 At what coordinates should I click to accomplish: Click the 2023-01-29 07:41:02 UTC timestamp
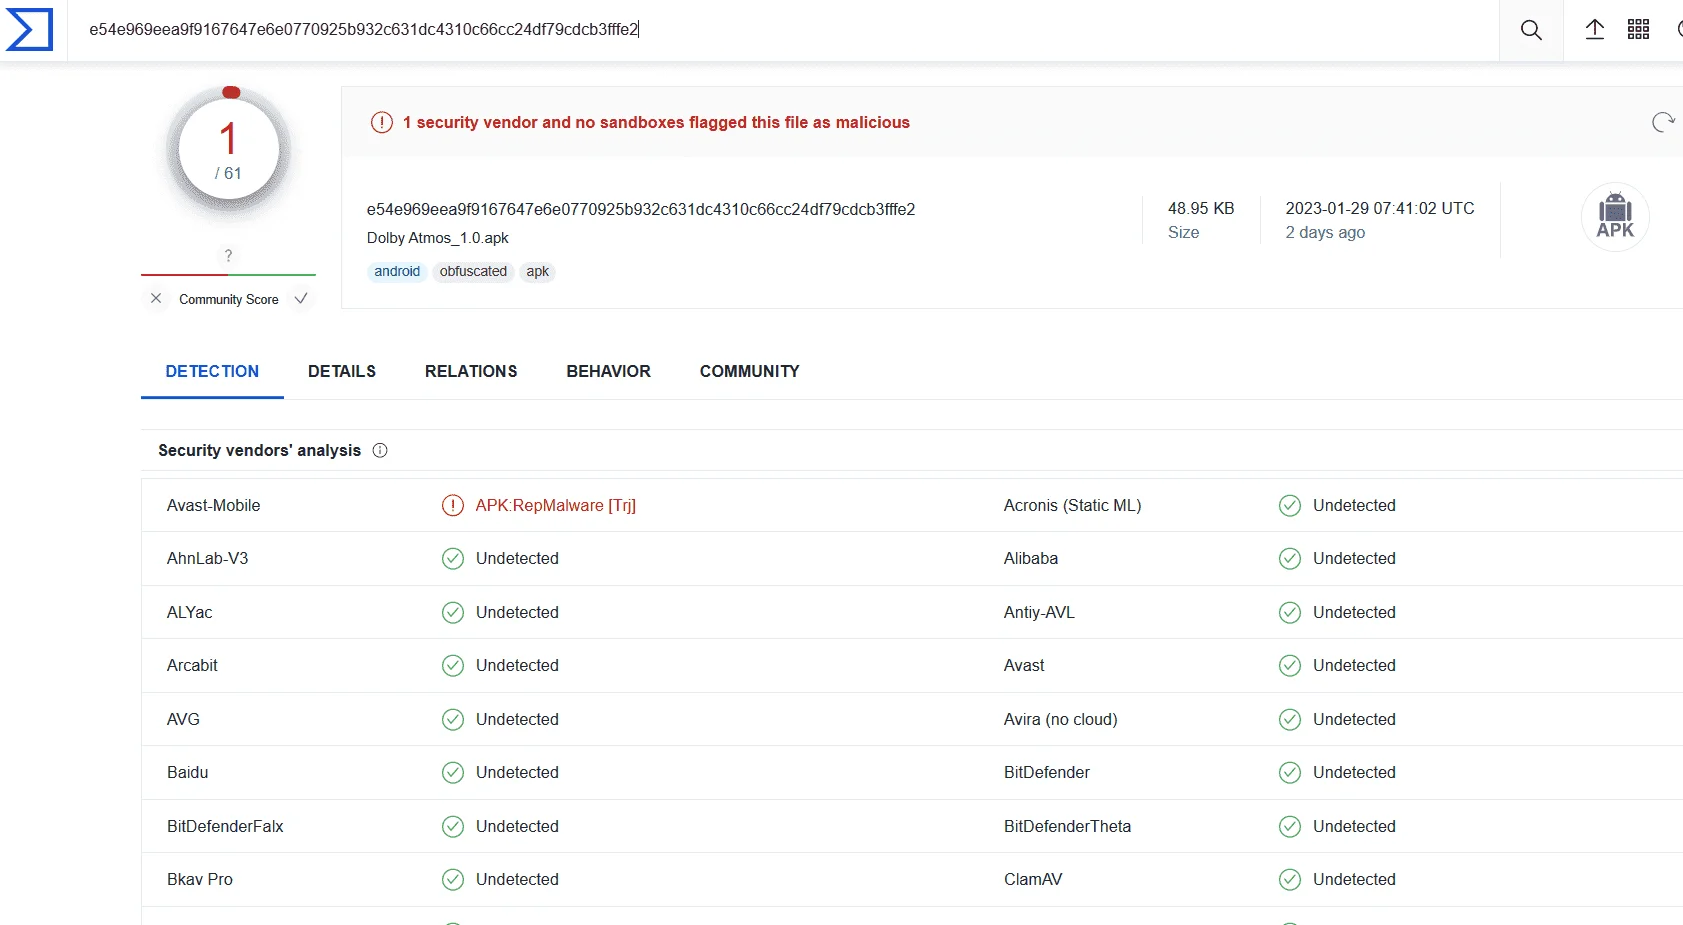point(1380,208)
